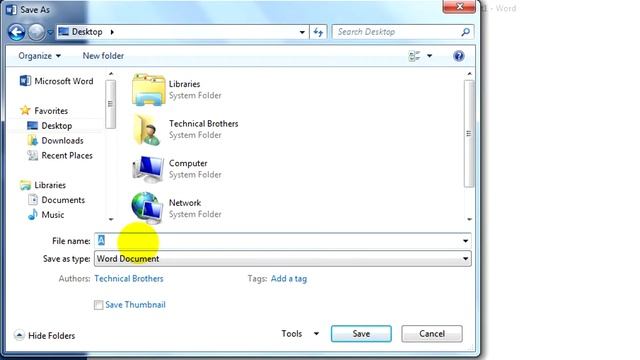640x360 pixels.
Task: Open Recent Places in navigation pane
Action: 60,156
